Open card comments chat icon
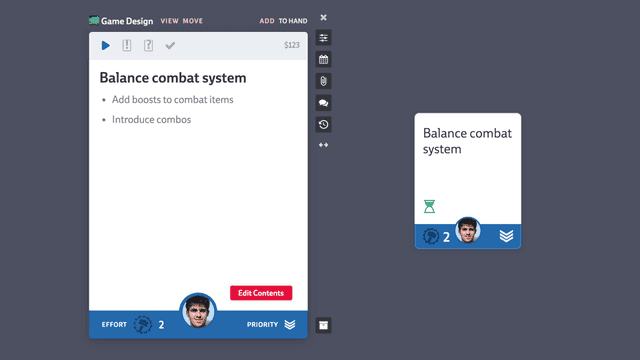640x360 pixels. (x=323, y=103)
